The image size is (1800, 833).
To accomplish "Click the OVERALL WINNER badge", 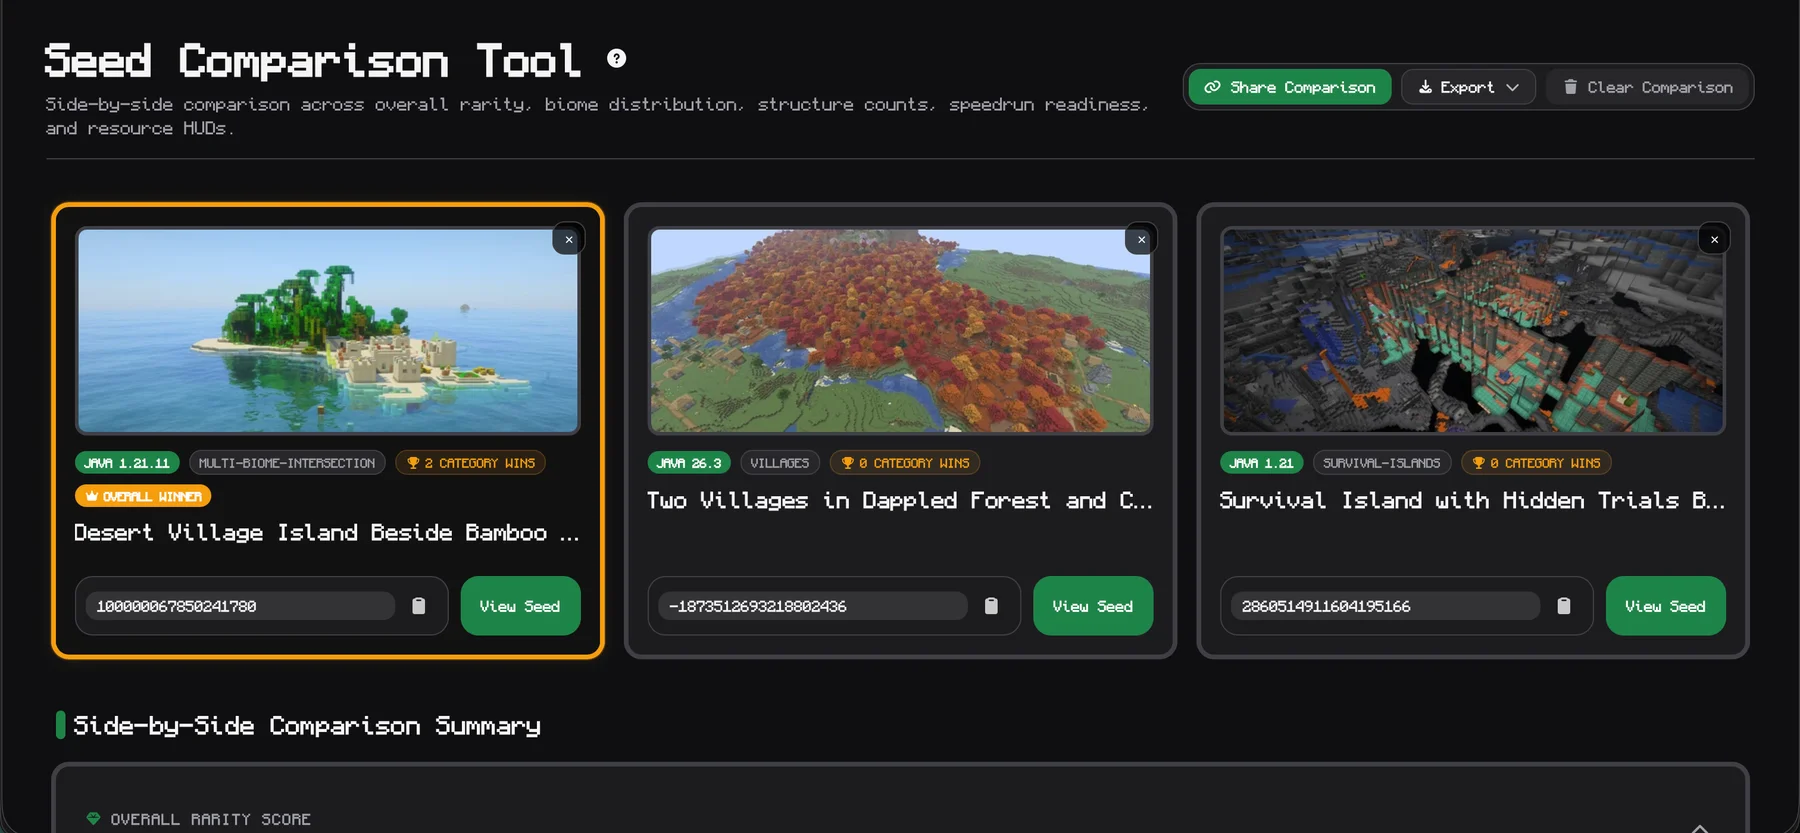I will coord(143,496).
